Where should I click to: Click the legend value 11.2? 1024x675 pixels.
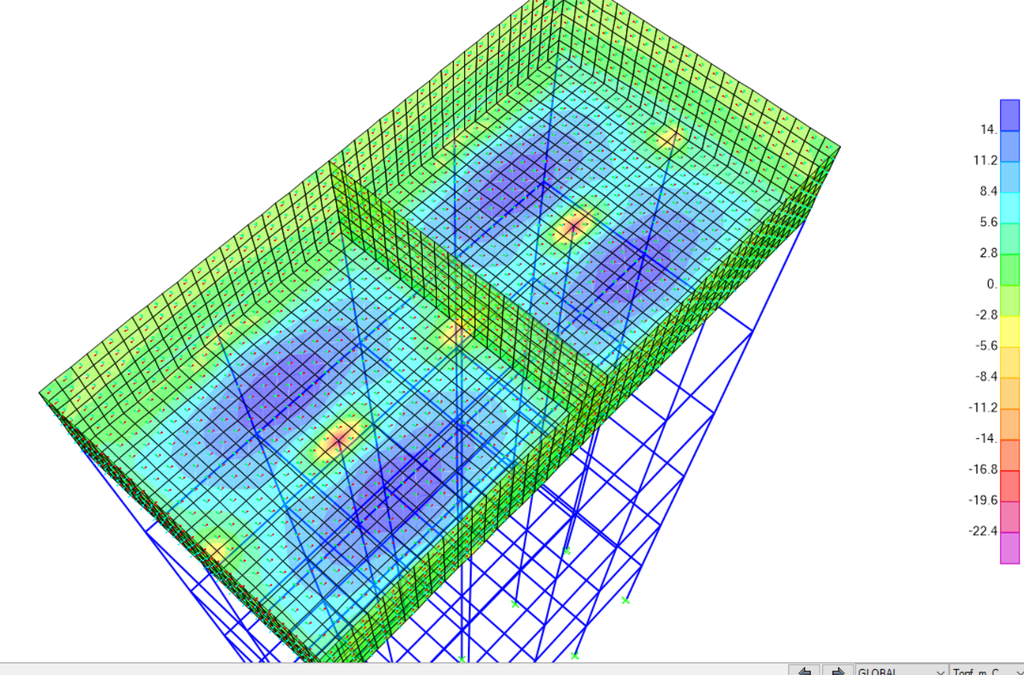[x=985, y=161]
